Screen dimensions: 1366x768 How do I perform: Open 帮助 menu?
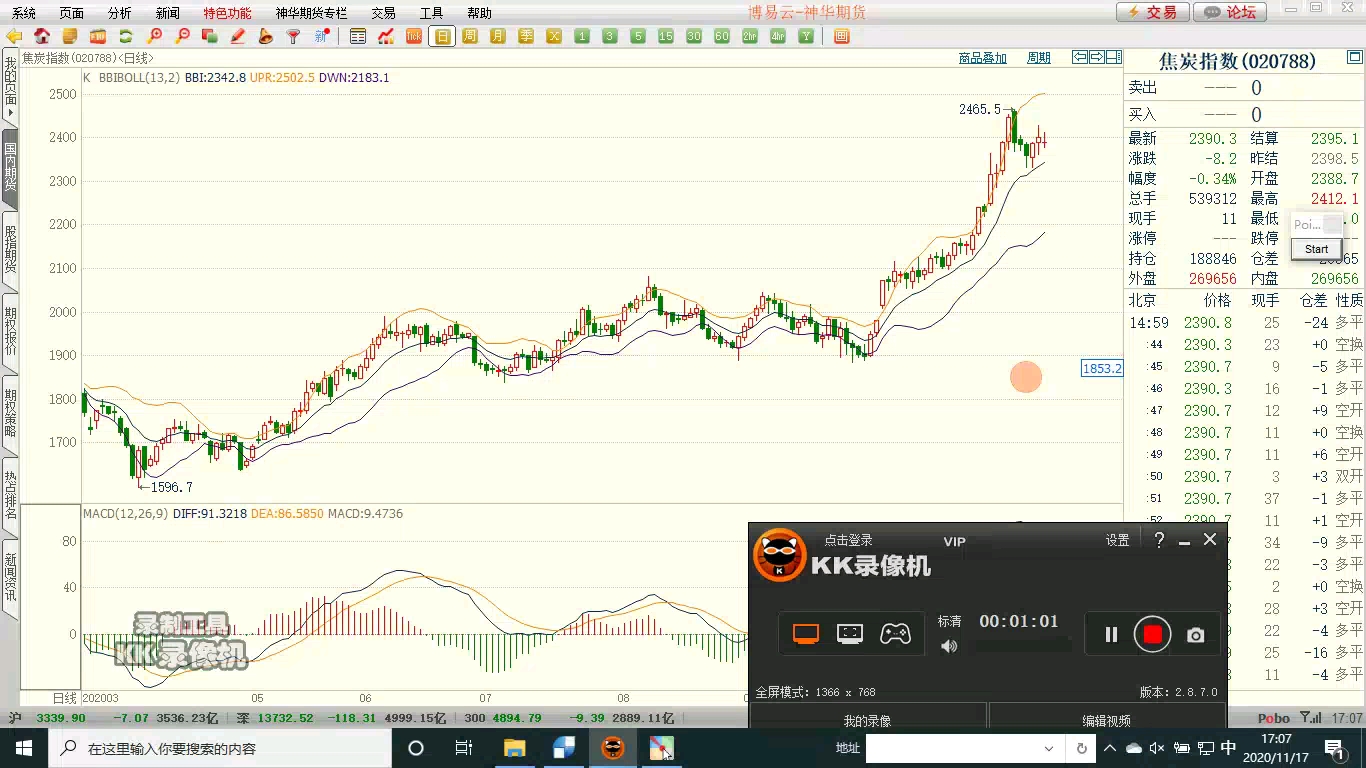click(480, 13)
